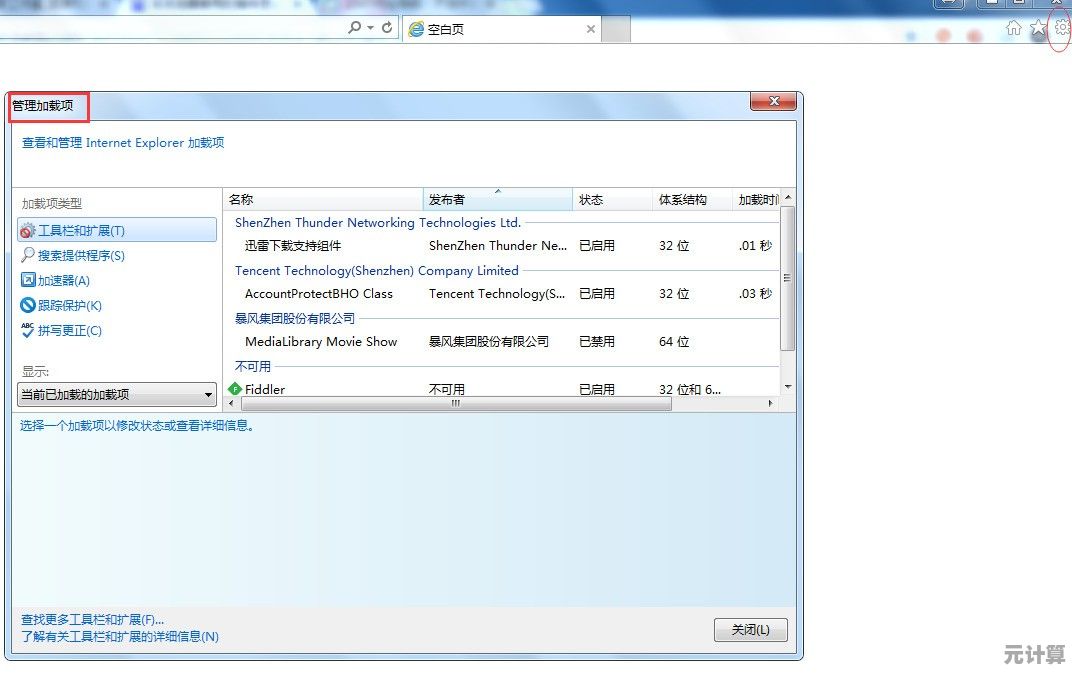Sort by the 发布者 column header
Viewport: 1072px width, 673px height.
point(498,200)
